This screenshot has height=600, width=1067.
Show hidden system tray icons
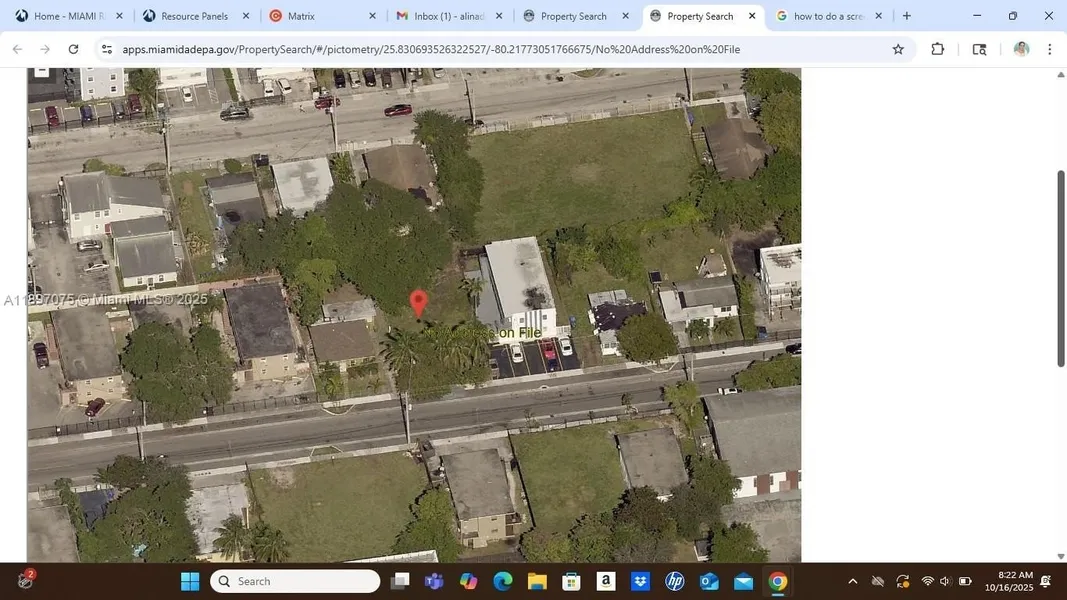(852, 581)
